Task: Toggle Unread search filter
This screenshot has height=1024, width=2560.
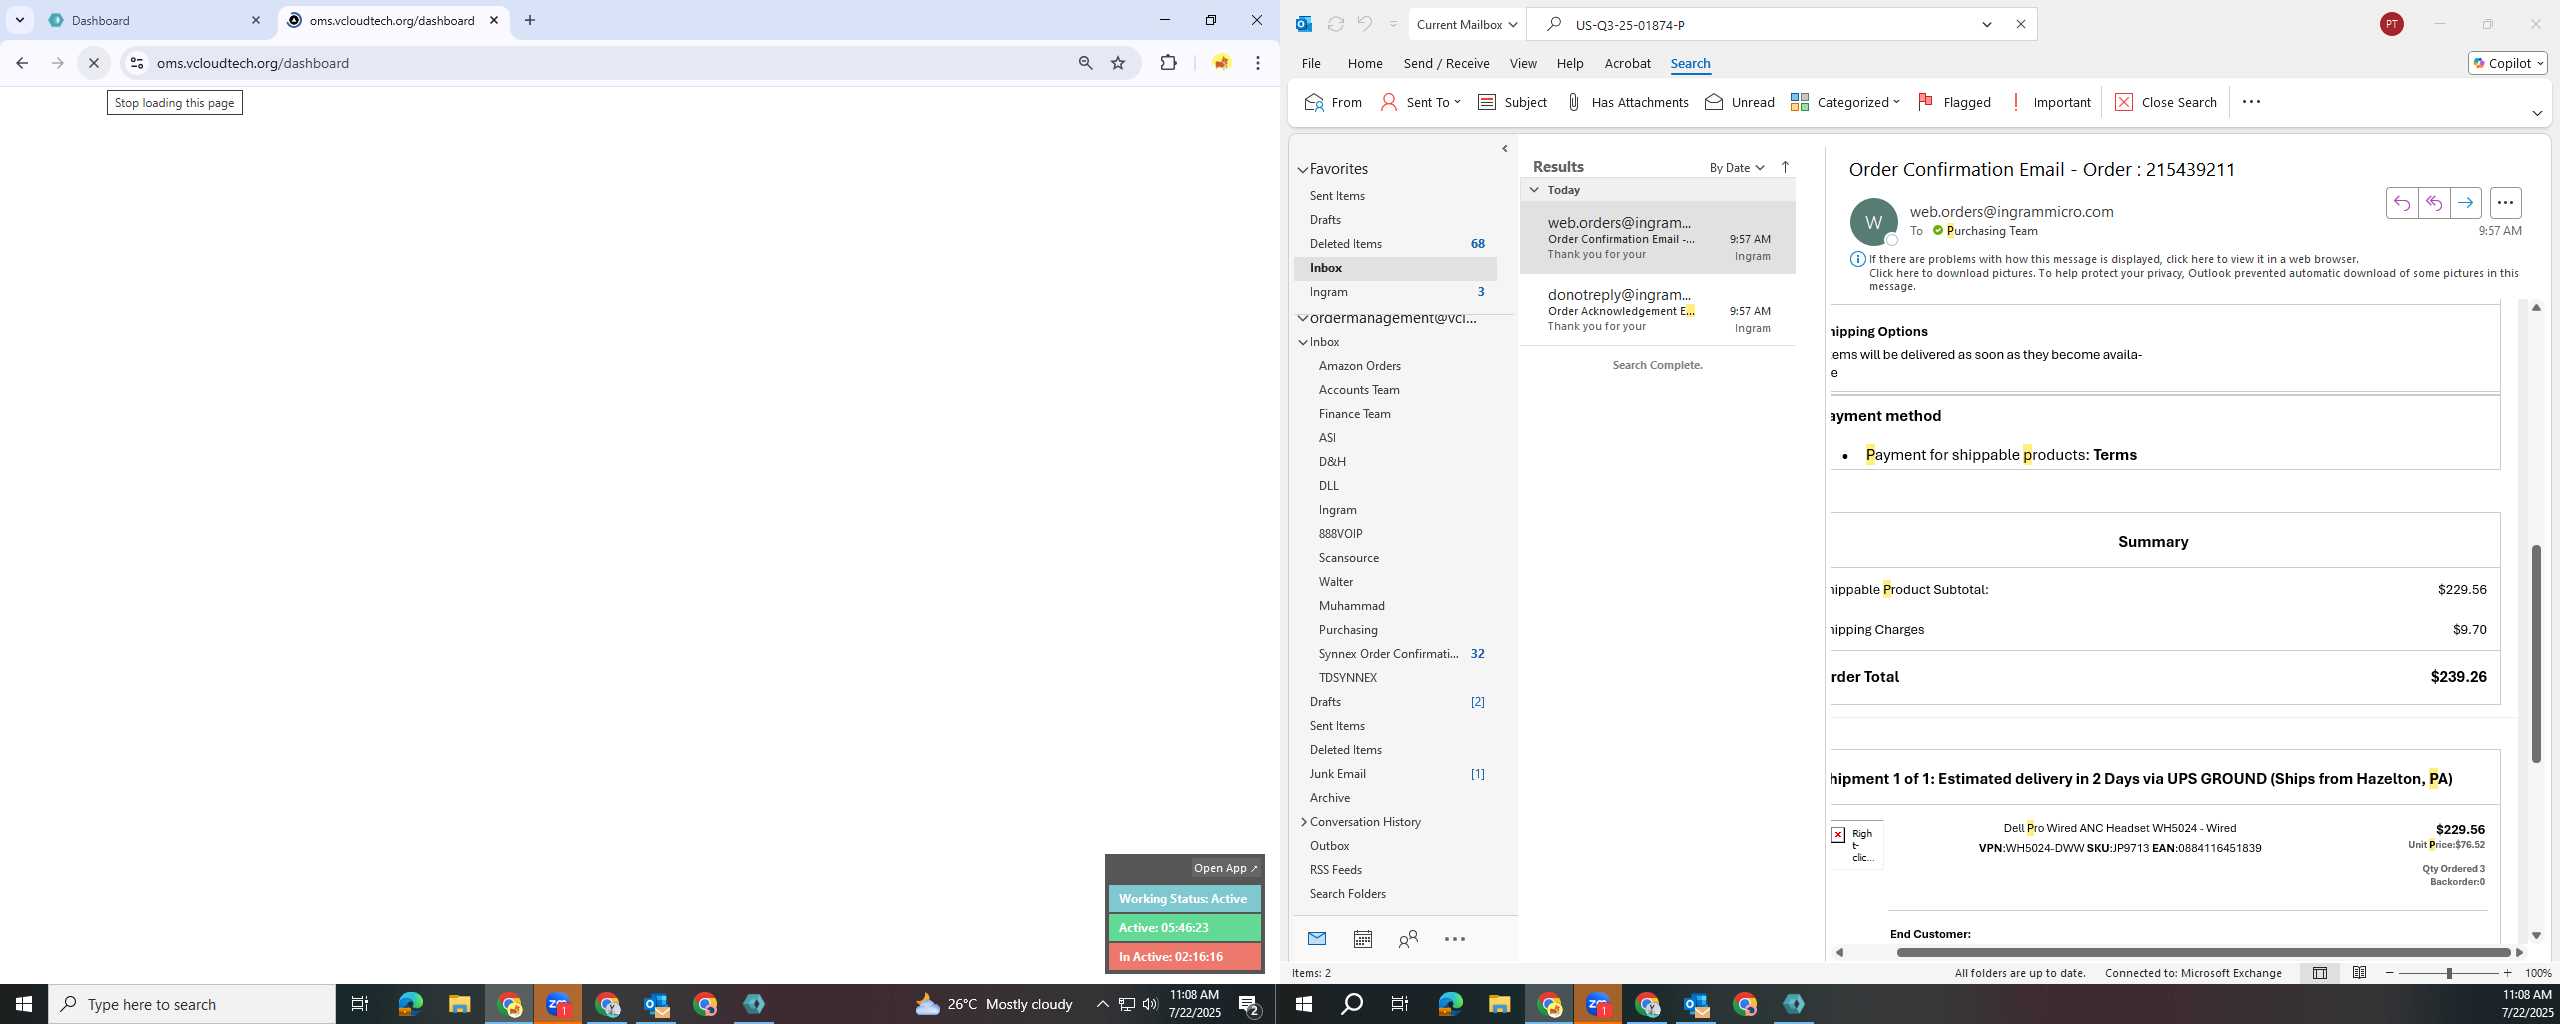Action: point(1740,102)
